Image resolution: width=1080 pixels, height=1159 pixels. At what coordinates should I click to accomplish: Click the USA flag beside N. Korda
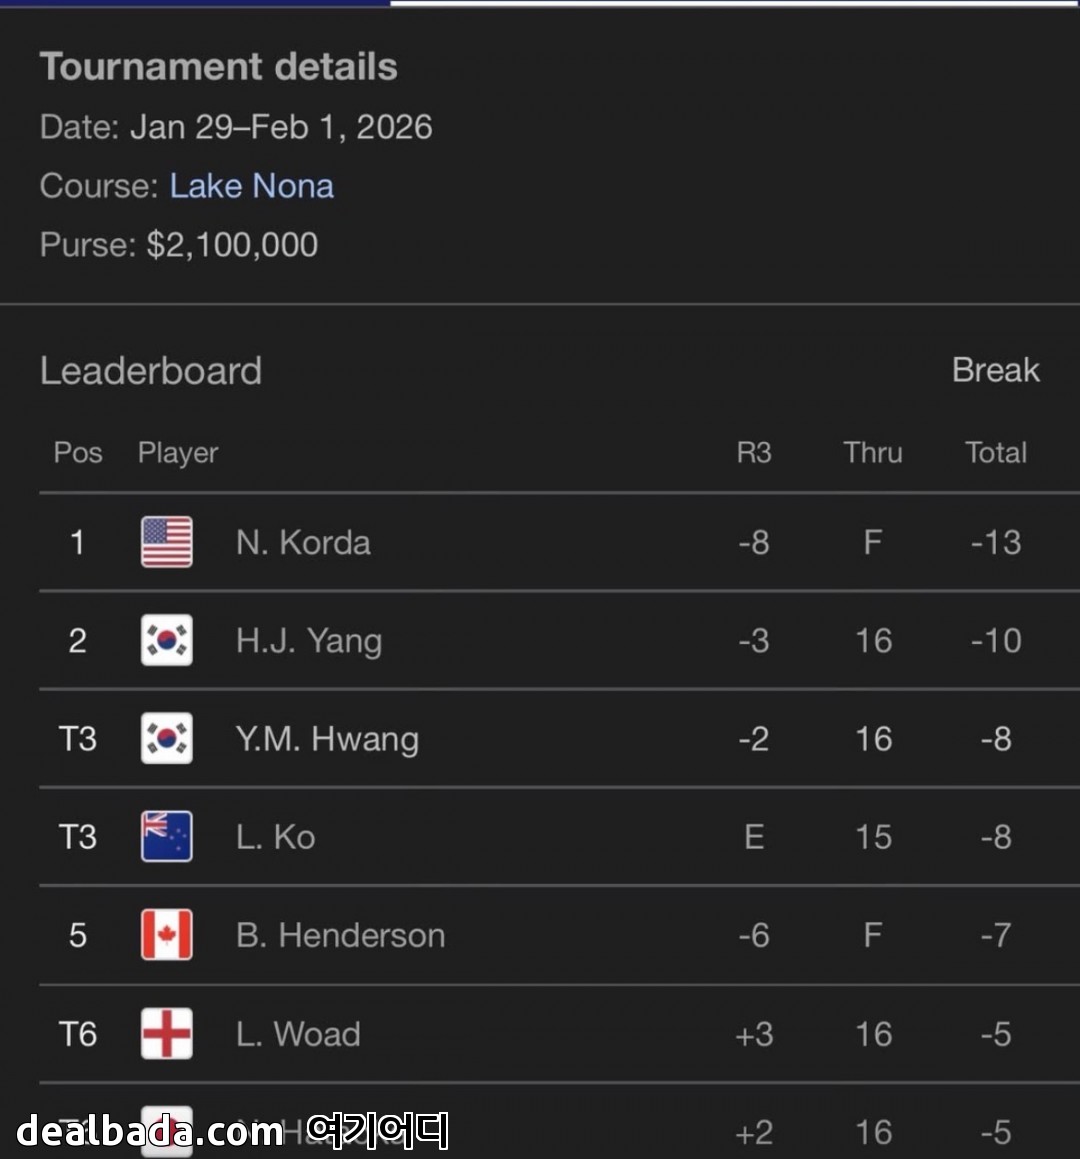(167, 542)
